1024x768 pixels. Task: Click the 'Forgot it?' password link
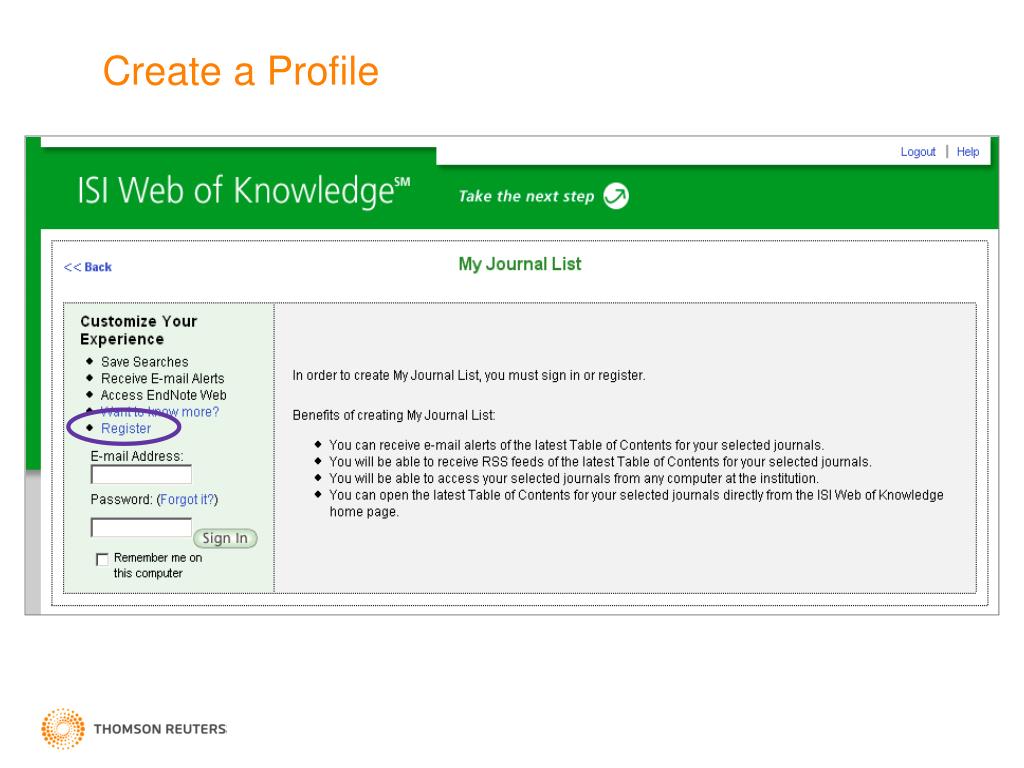click(187, 500)
